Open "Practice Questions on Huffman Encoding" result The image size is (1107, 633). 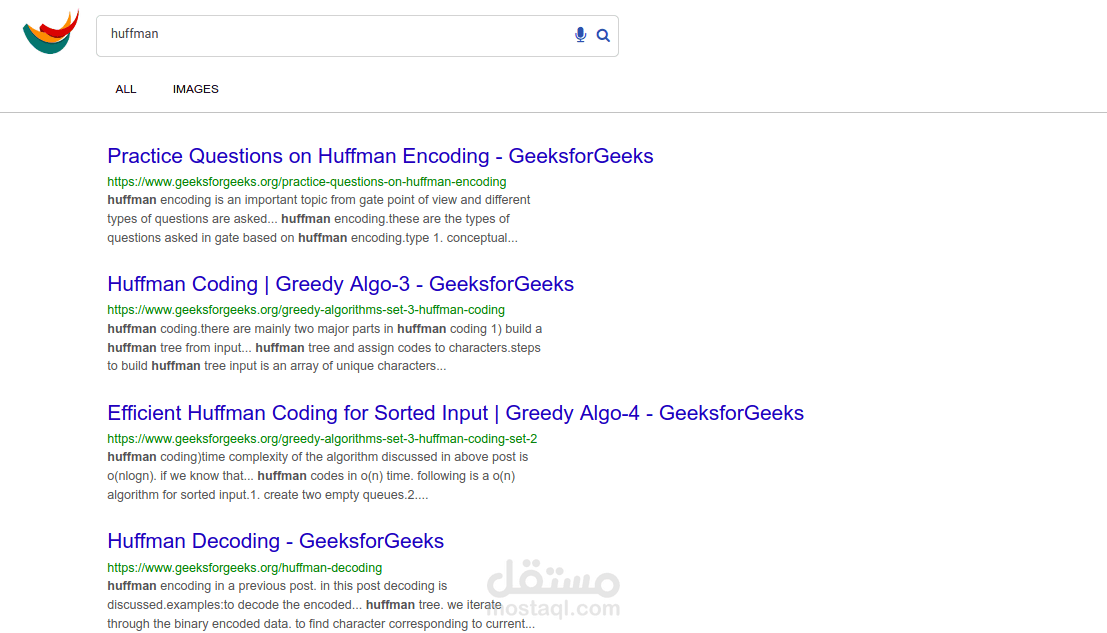coord(380,155)
